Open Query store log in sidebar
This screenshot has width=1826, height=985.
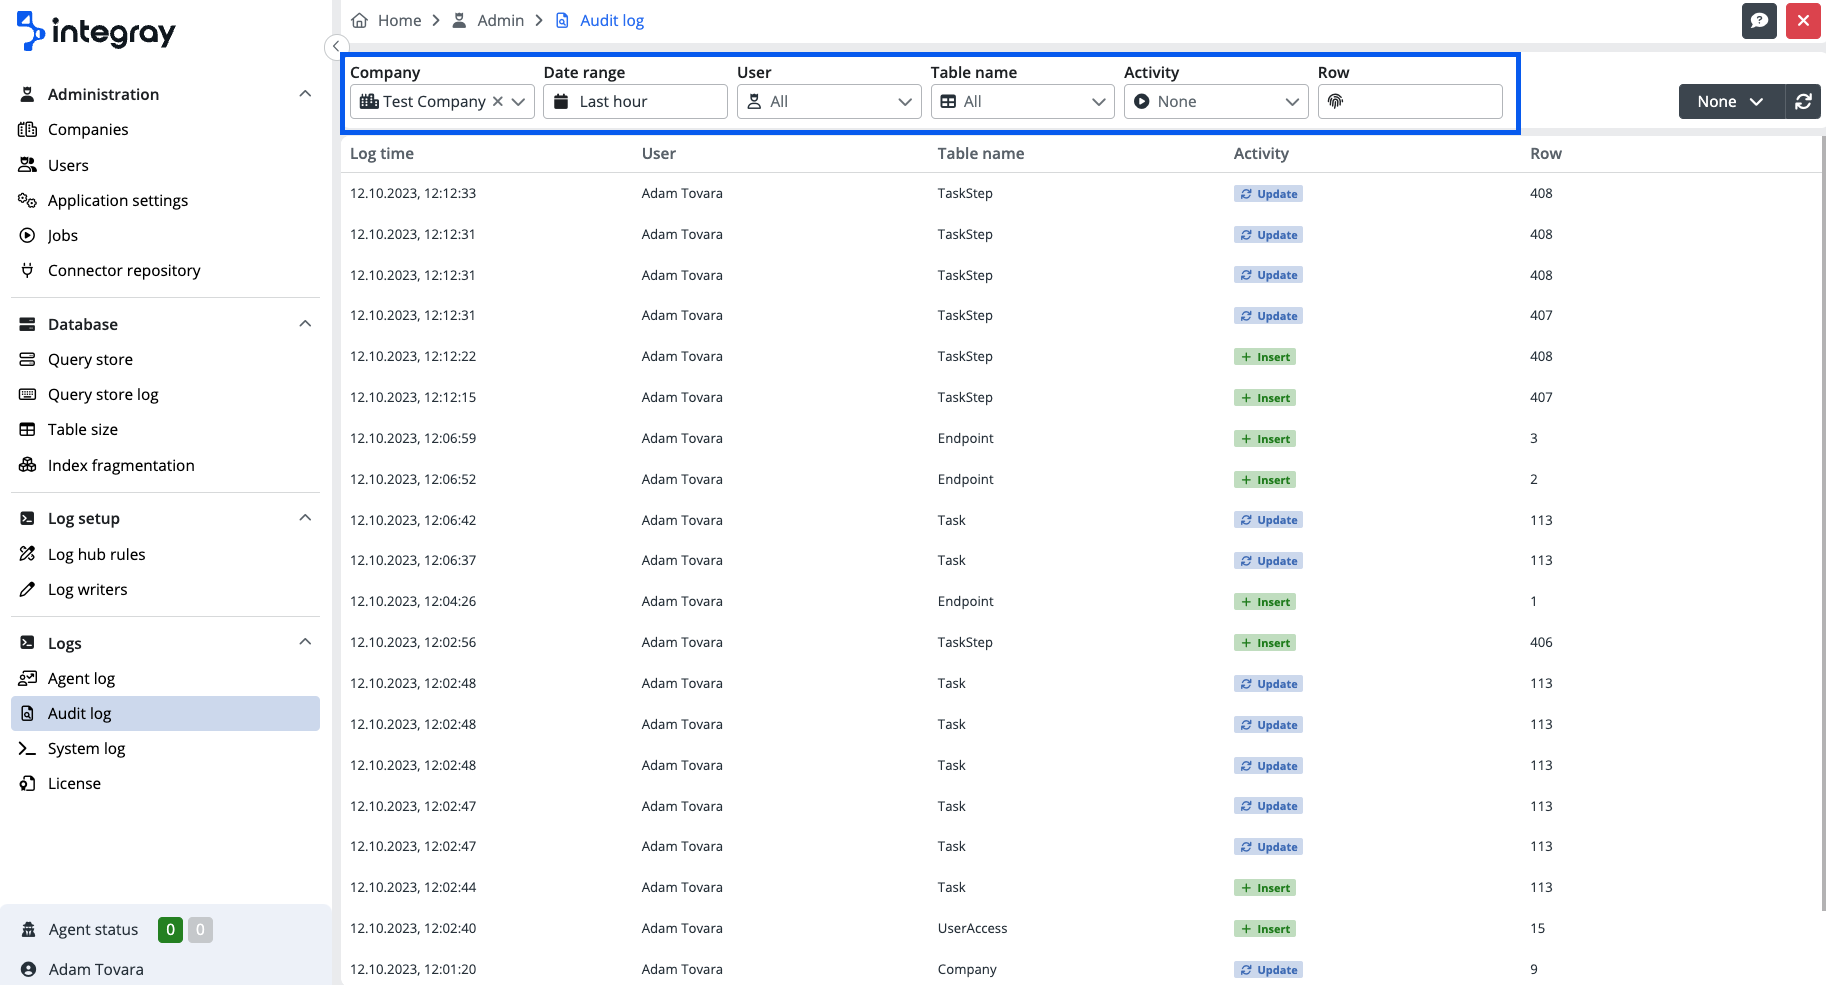pos(103,395)
